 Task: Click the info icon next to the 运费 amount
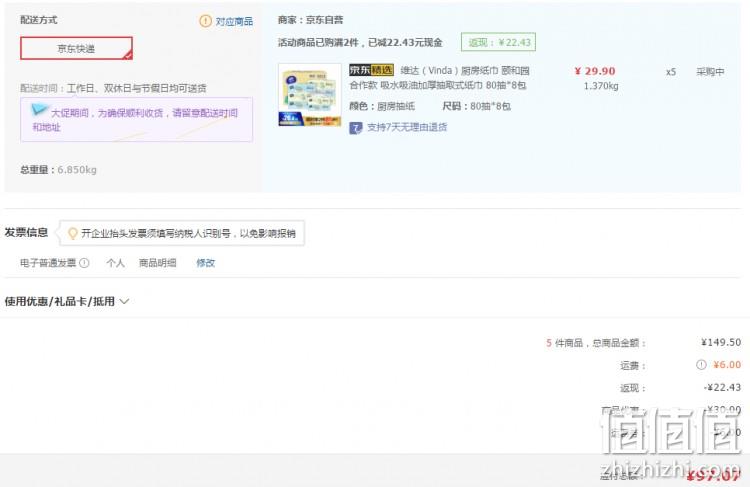pos(701,365)
